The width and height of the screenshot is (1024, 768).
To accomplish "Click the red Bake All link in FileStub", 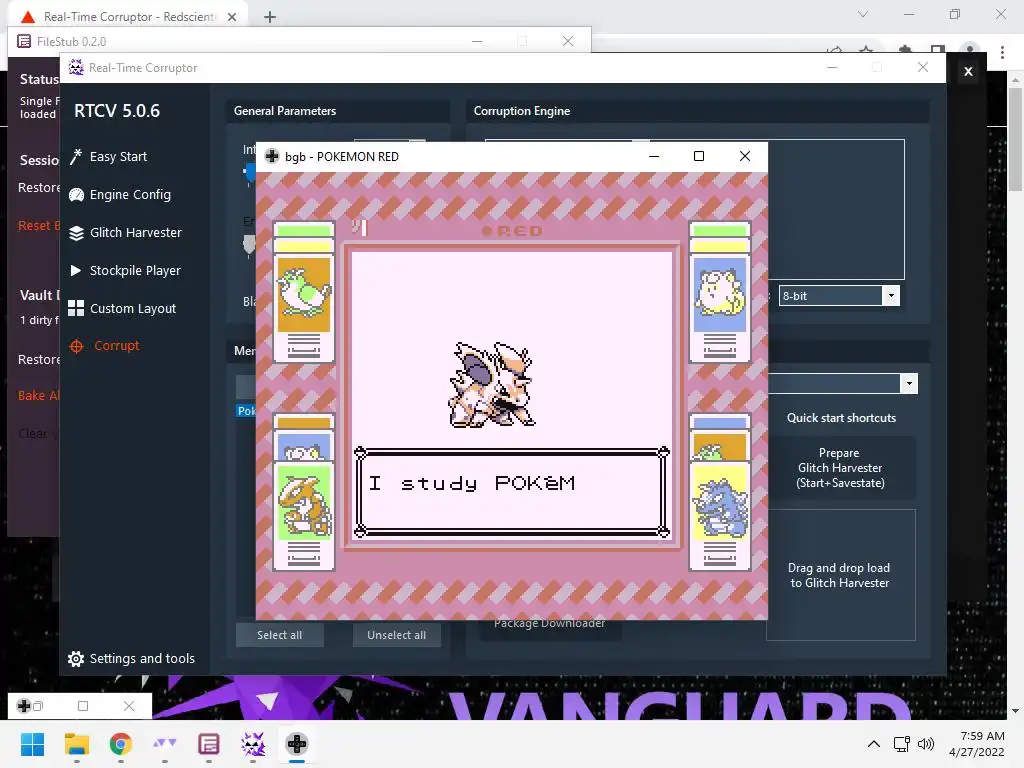I will pyautogui.click(x=39, y=395).
